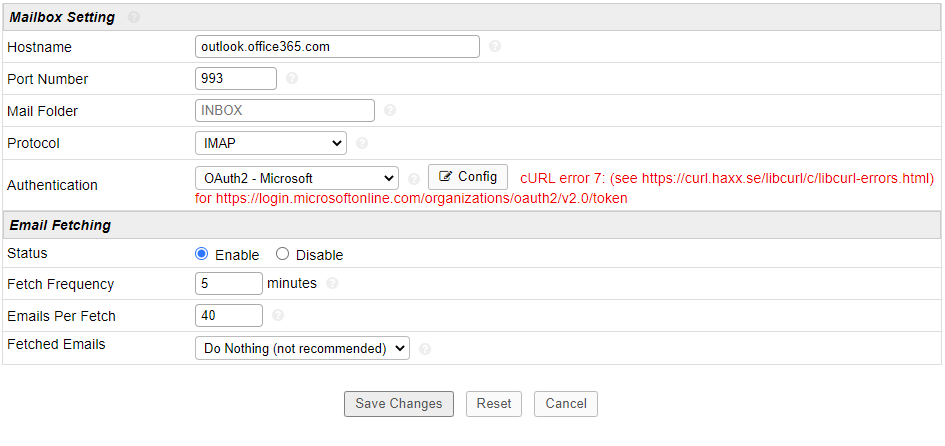Viewport: 945px width, 446px height.
Task: Click into the Port Number field
Action: (x=236, y=78)
